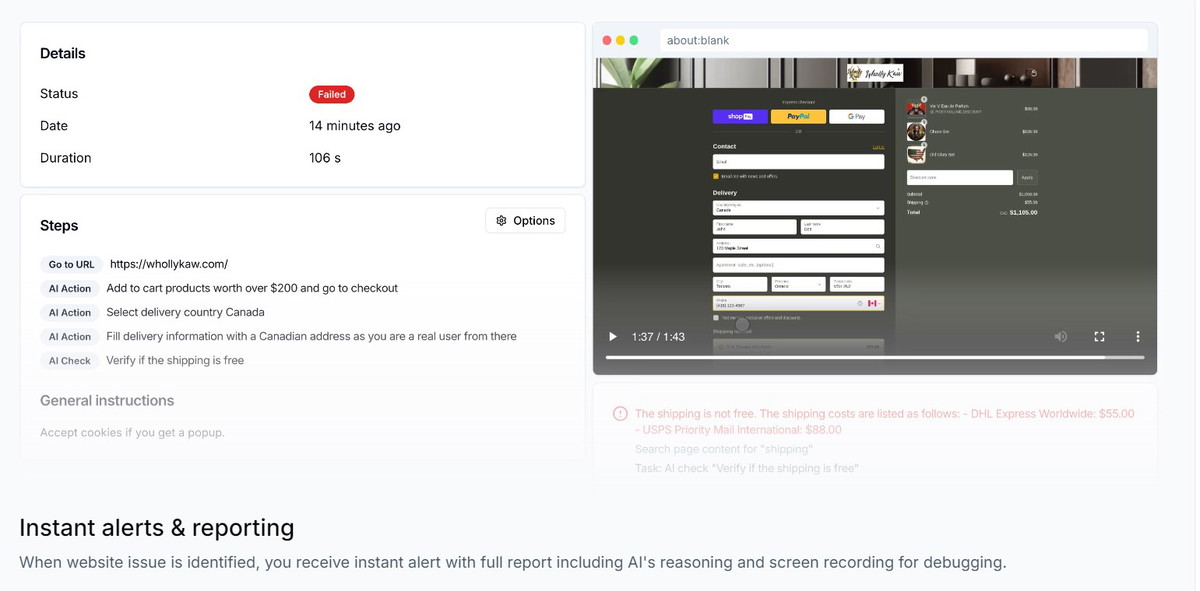
Task: Open the phone country flag dropdown
Action: [873, 303]
